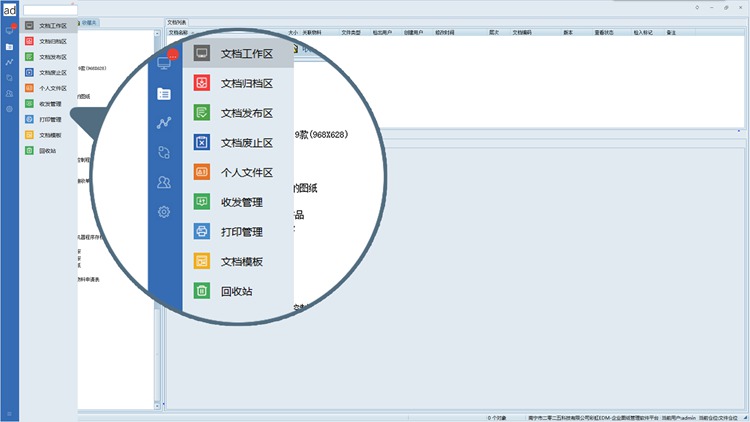Image resolution: width=750 pixels, height=422 pixels.
Task: Click the magnified 文档归档区 red archive icon
Action: coord(201,83)
